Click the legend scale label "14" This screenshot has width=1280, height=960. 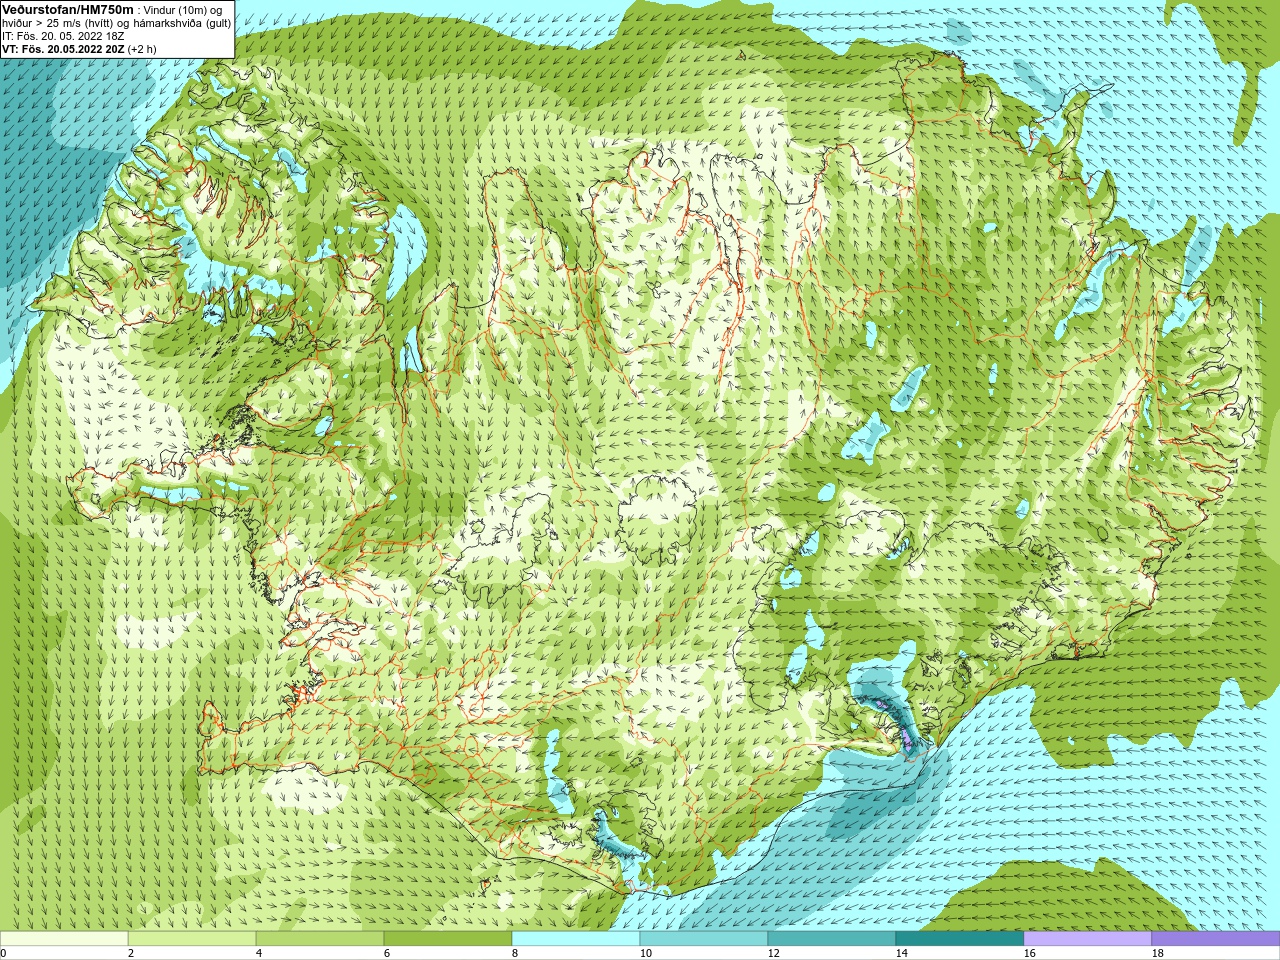(x=901, y=953)
